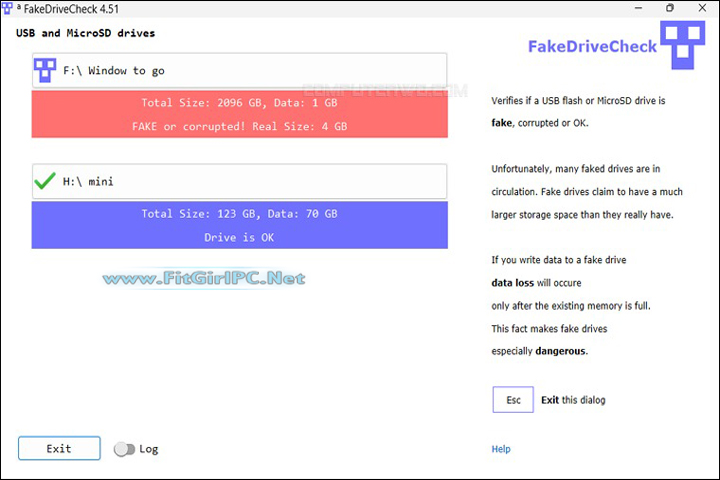Click the Total Size: 123 GB line
Screen dimensions: 720x480
click(x=240, y=213)
